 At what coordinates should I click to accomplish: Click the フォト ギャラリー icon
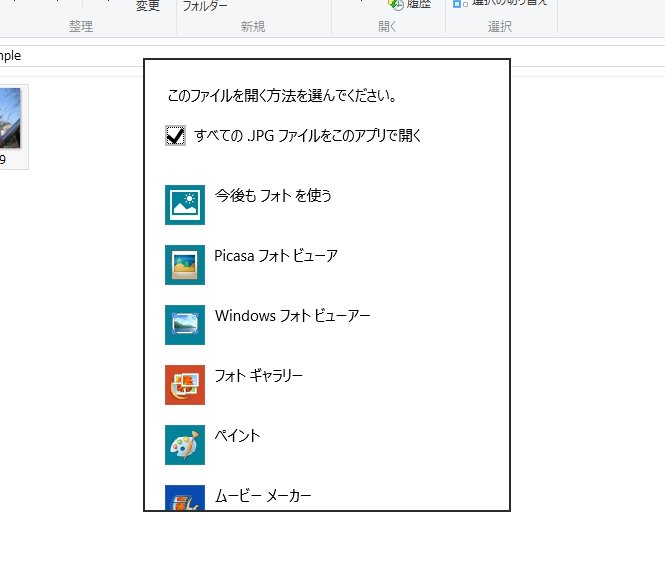click(x=185, y=385)
